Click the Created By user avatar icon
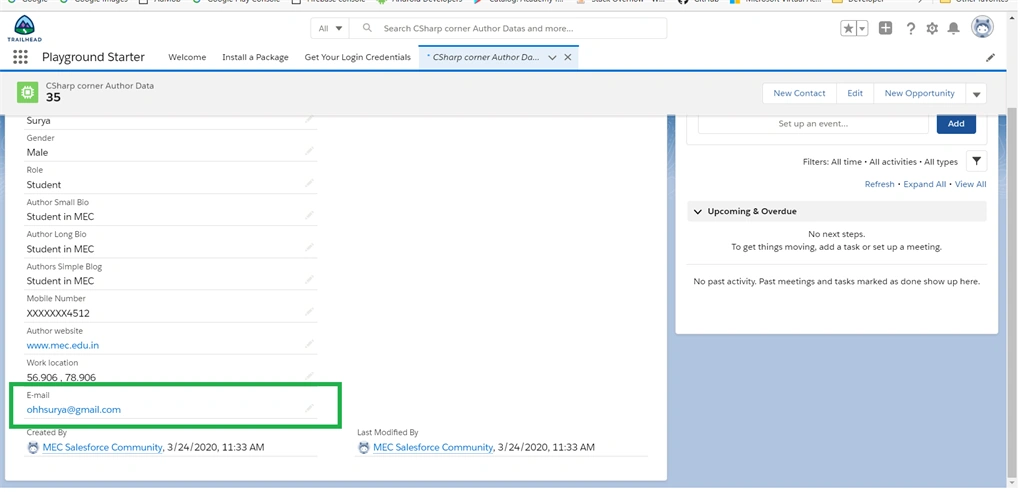The width and height of the screenshot is (1024, 492). pyautogui.click(x=33, y=448)
